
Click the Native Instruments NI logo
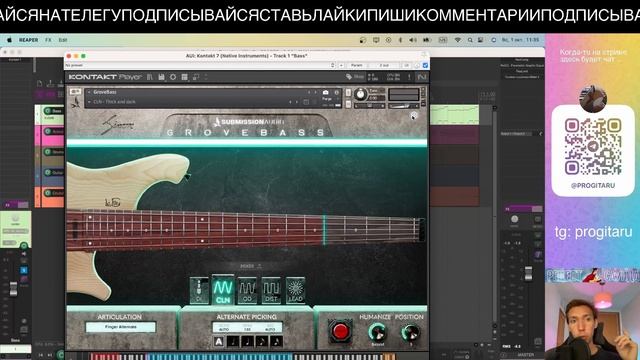(422, 77)
